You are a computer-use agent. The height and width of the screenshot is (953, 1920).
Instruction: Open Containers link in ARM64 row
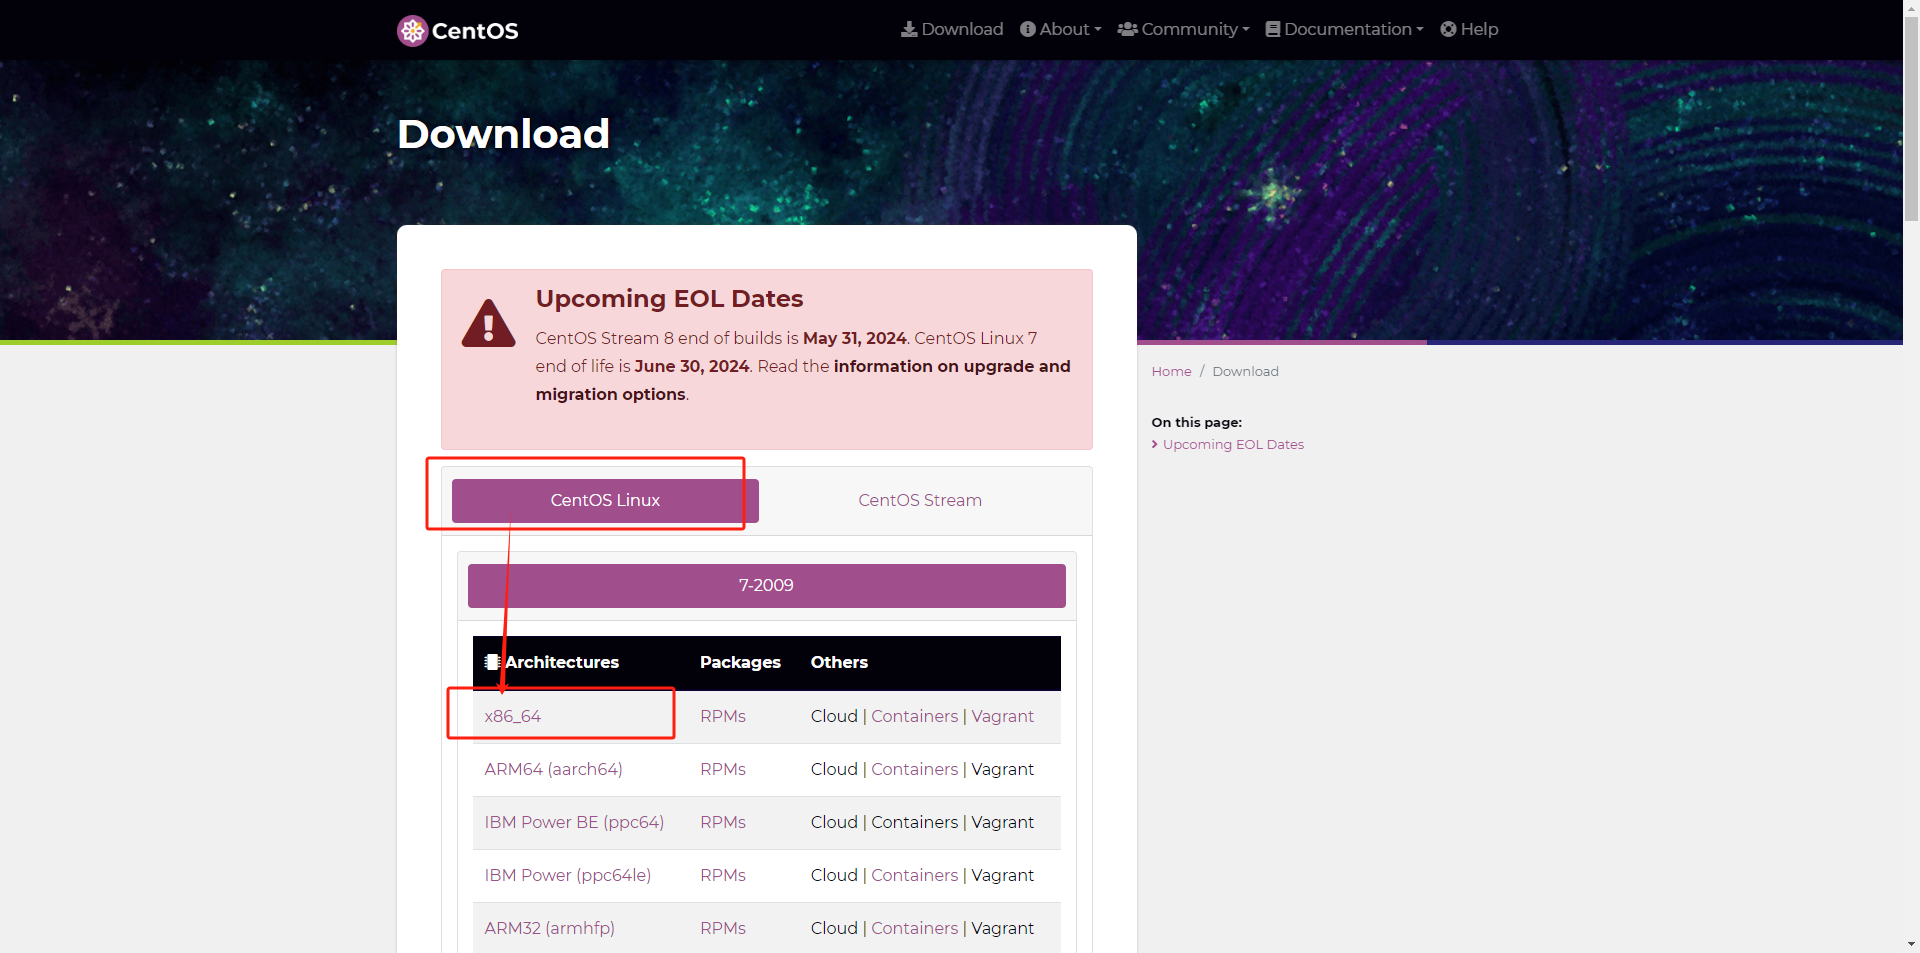(x=914, y=770)
